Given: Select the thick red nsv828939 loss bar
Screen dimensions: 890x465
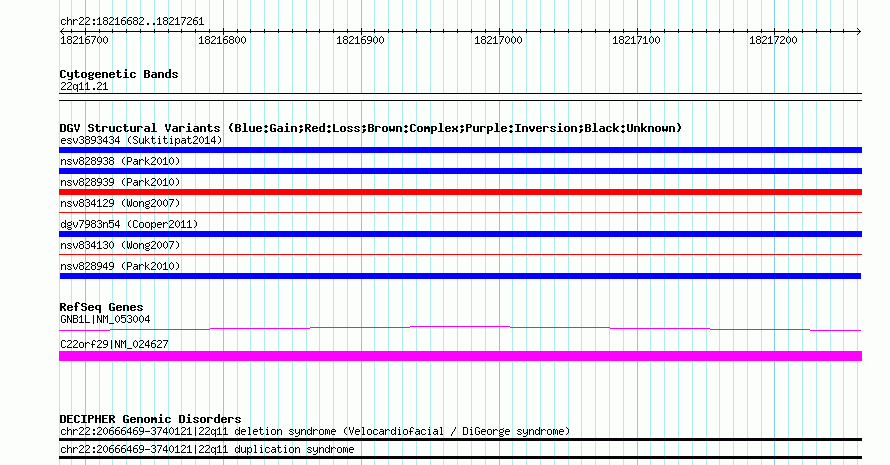Looking at the screenshot, I should coord(460,192).
